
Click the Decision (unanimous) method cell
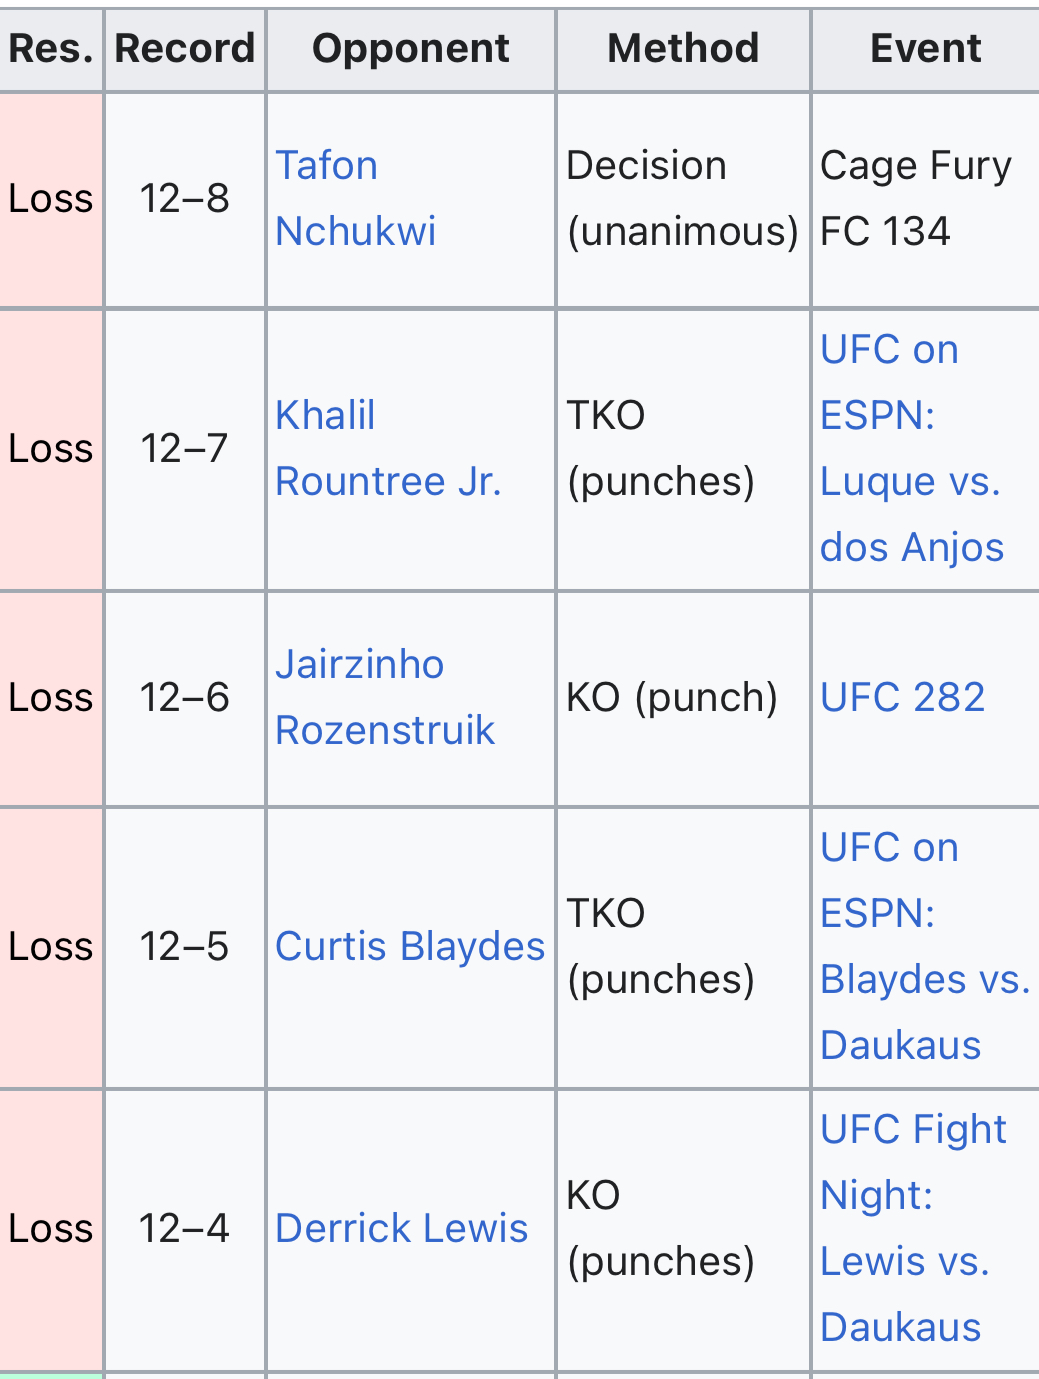[x=683, y=199]
